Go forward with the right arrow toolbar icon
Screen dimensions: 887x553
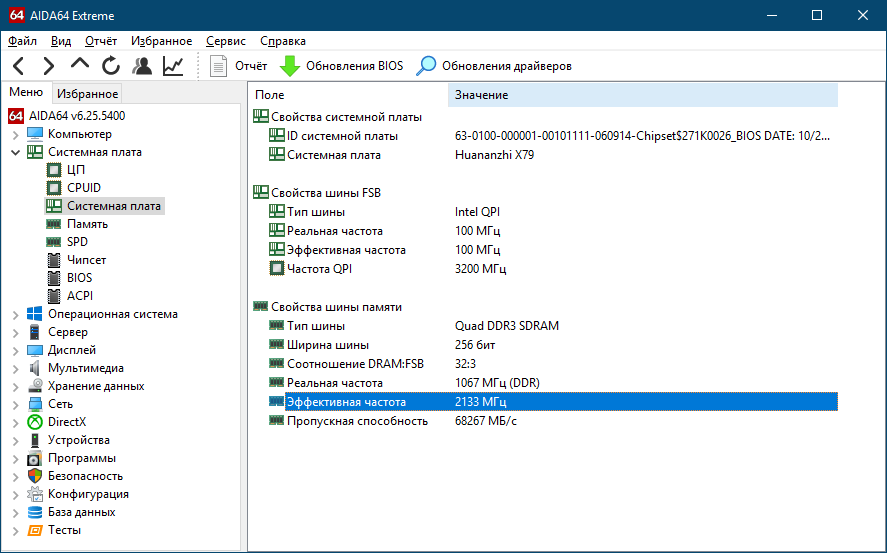(49, 66)
